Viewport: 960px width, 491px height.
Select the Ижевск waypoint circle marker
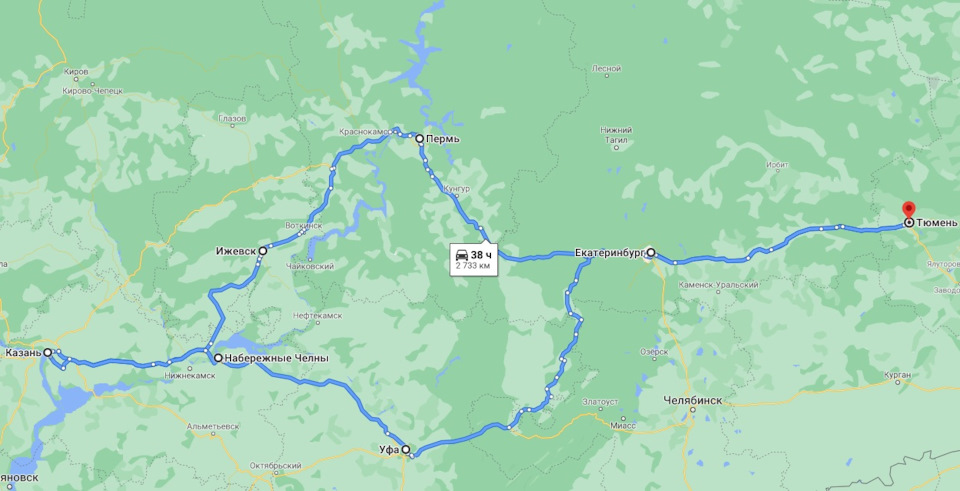263,250
